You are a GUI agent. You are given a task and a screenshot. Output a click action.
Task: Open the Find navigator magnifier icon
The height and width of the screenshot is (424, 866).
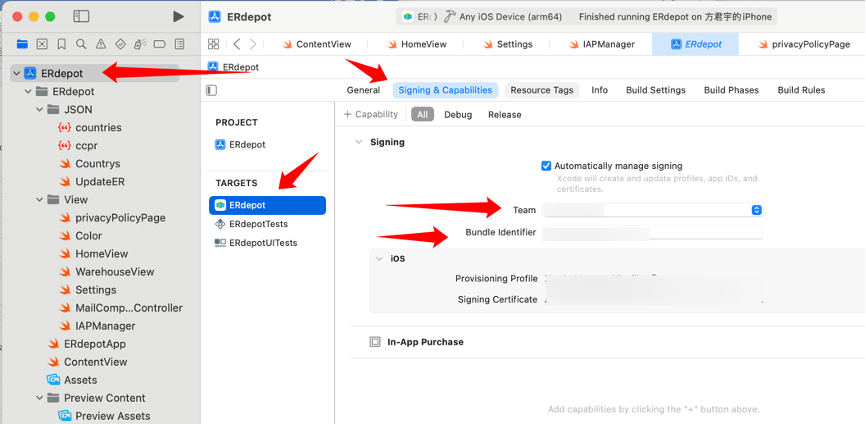pyautogui.click(x=81, y=44)
